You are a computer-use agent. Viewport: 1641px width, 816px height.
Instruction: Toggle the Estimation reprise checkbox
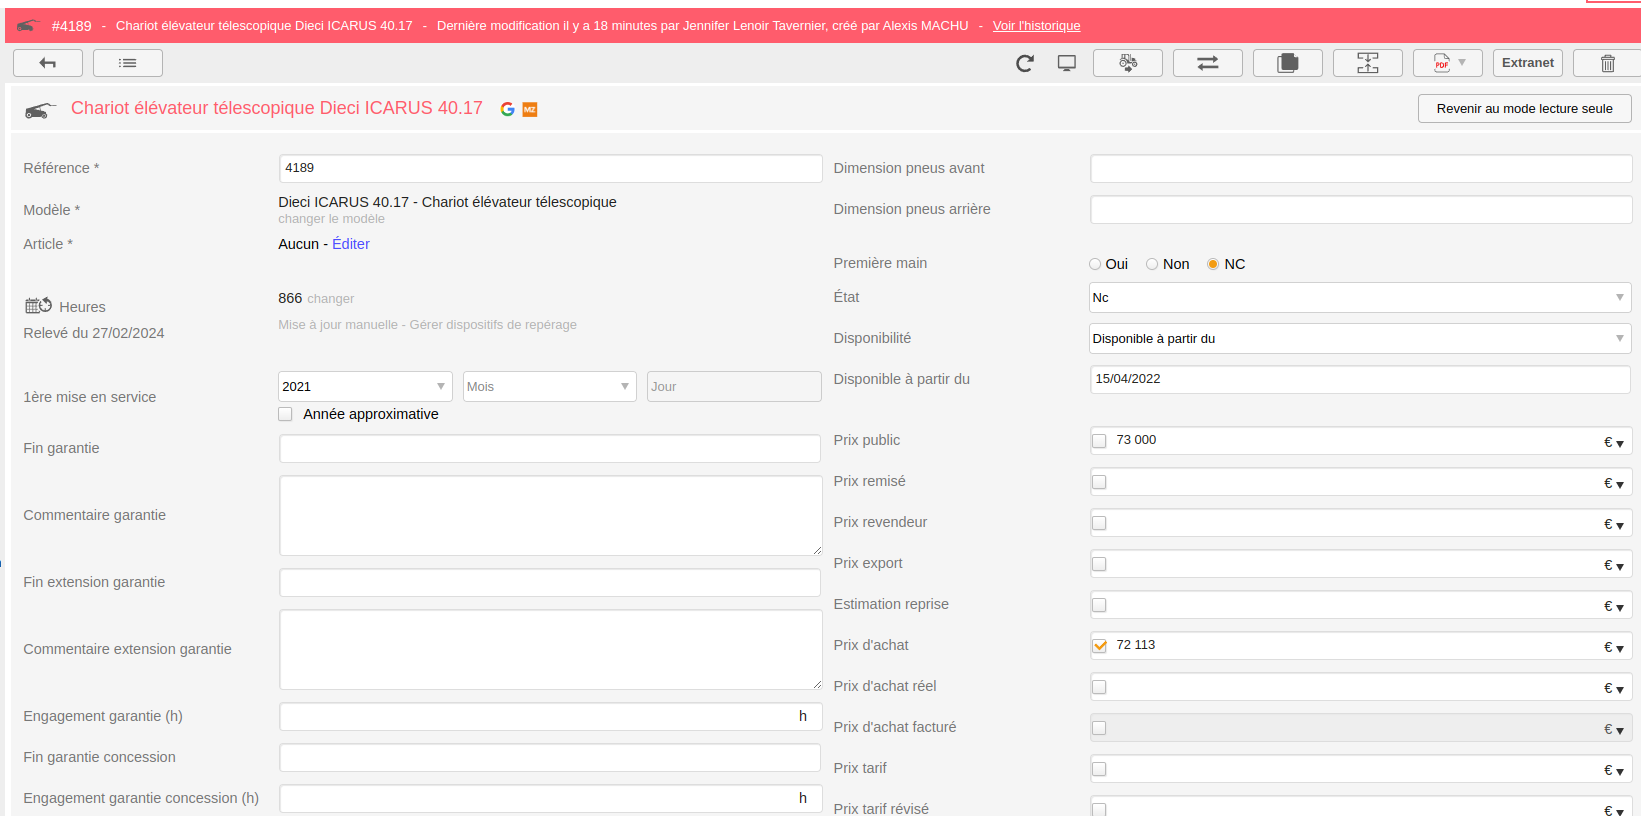[x=1100, y=605]
